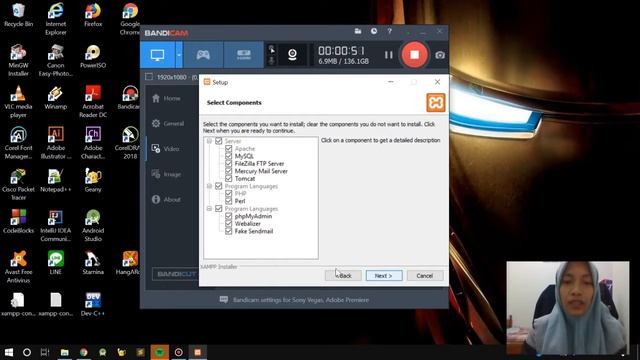The width and height of the screenshot is (640, 360).
Task: Uncheck the Webalizer component
Action: 229,224
